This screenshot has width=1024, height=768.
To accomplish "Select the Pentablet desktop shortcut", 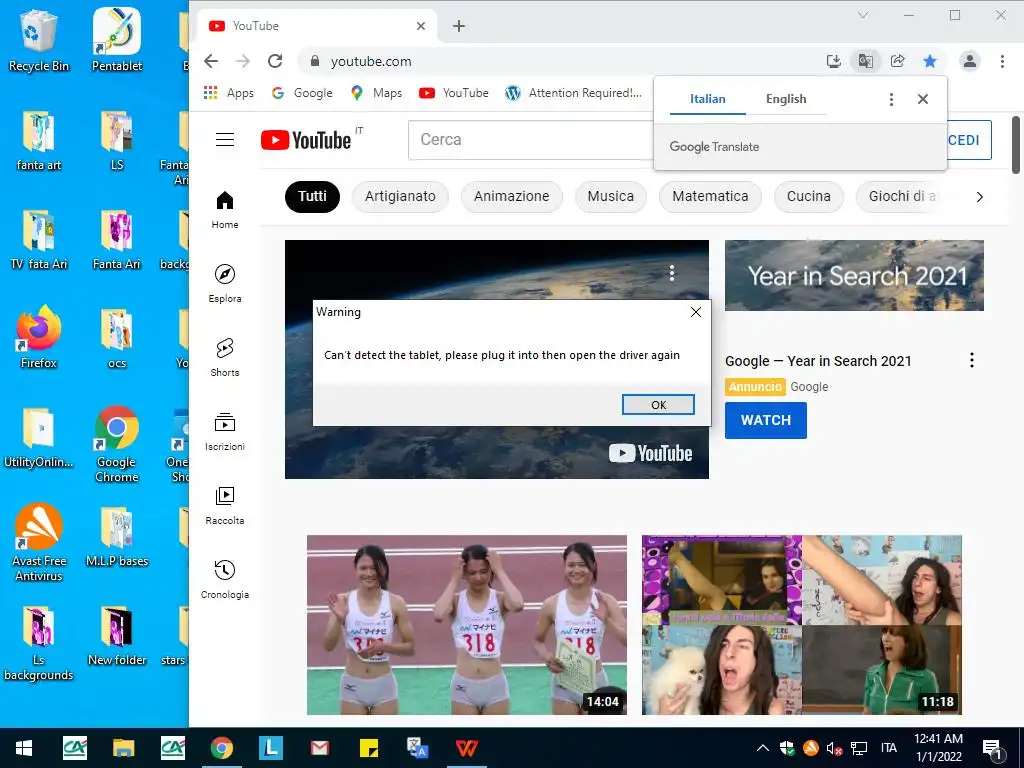I will [117, 40].
